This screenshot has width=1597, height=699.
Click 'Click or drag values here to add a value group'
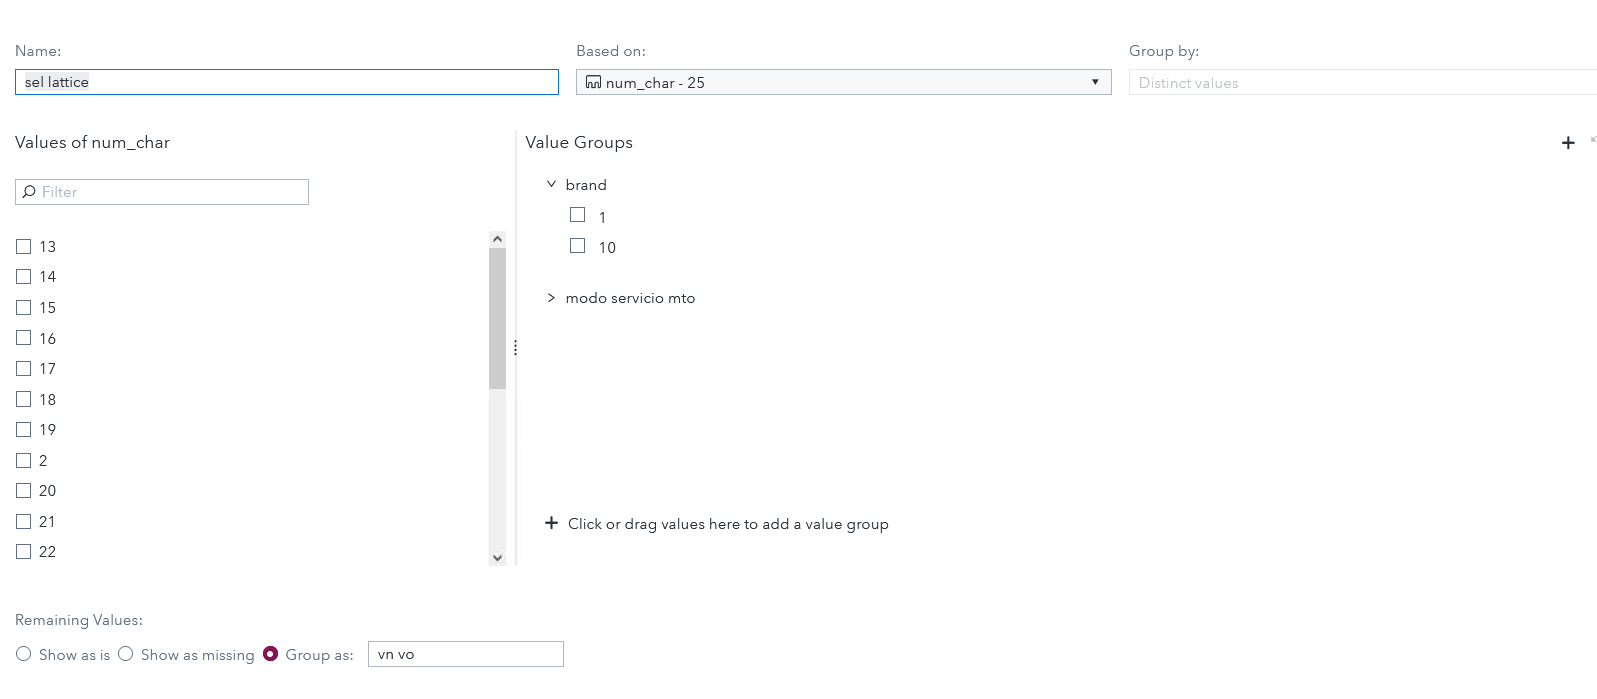click(x=728, y=524)
